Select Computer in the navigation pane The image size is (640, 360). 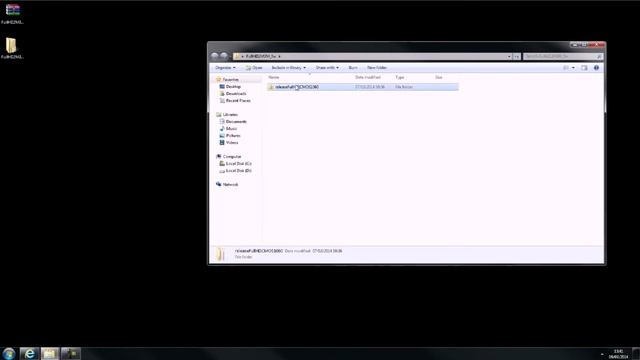(232, 157)
